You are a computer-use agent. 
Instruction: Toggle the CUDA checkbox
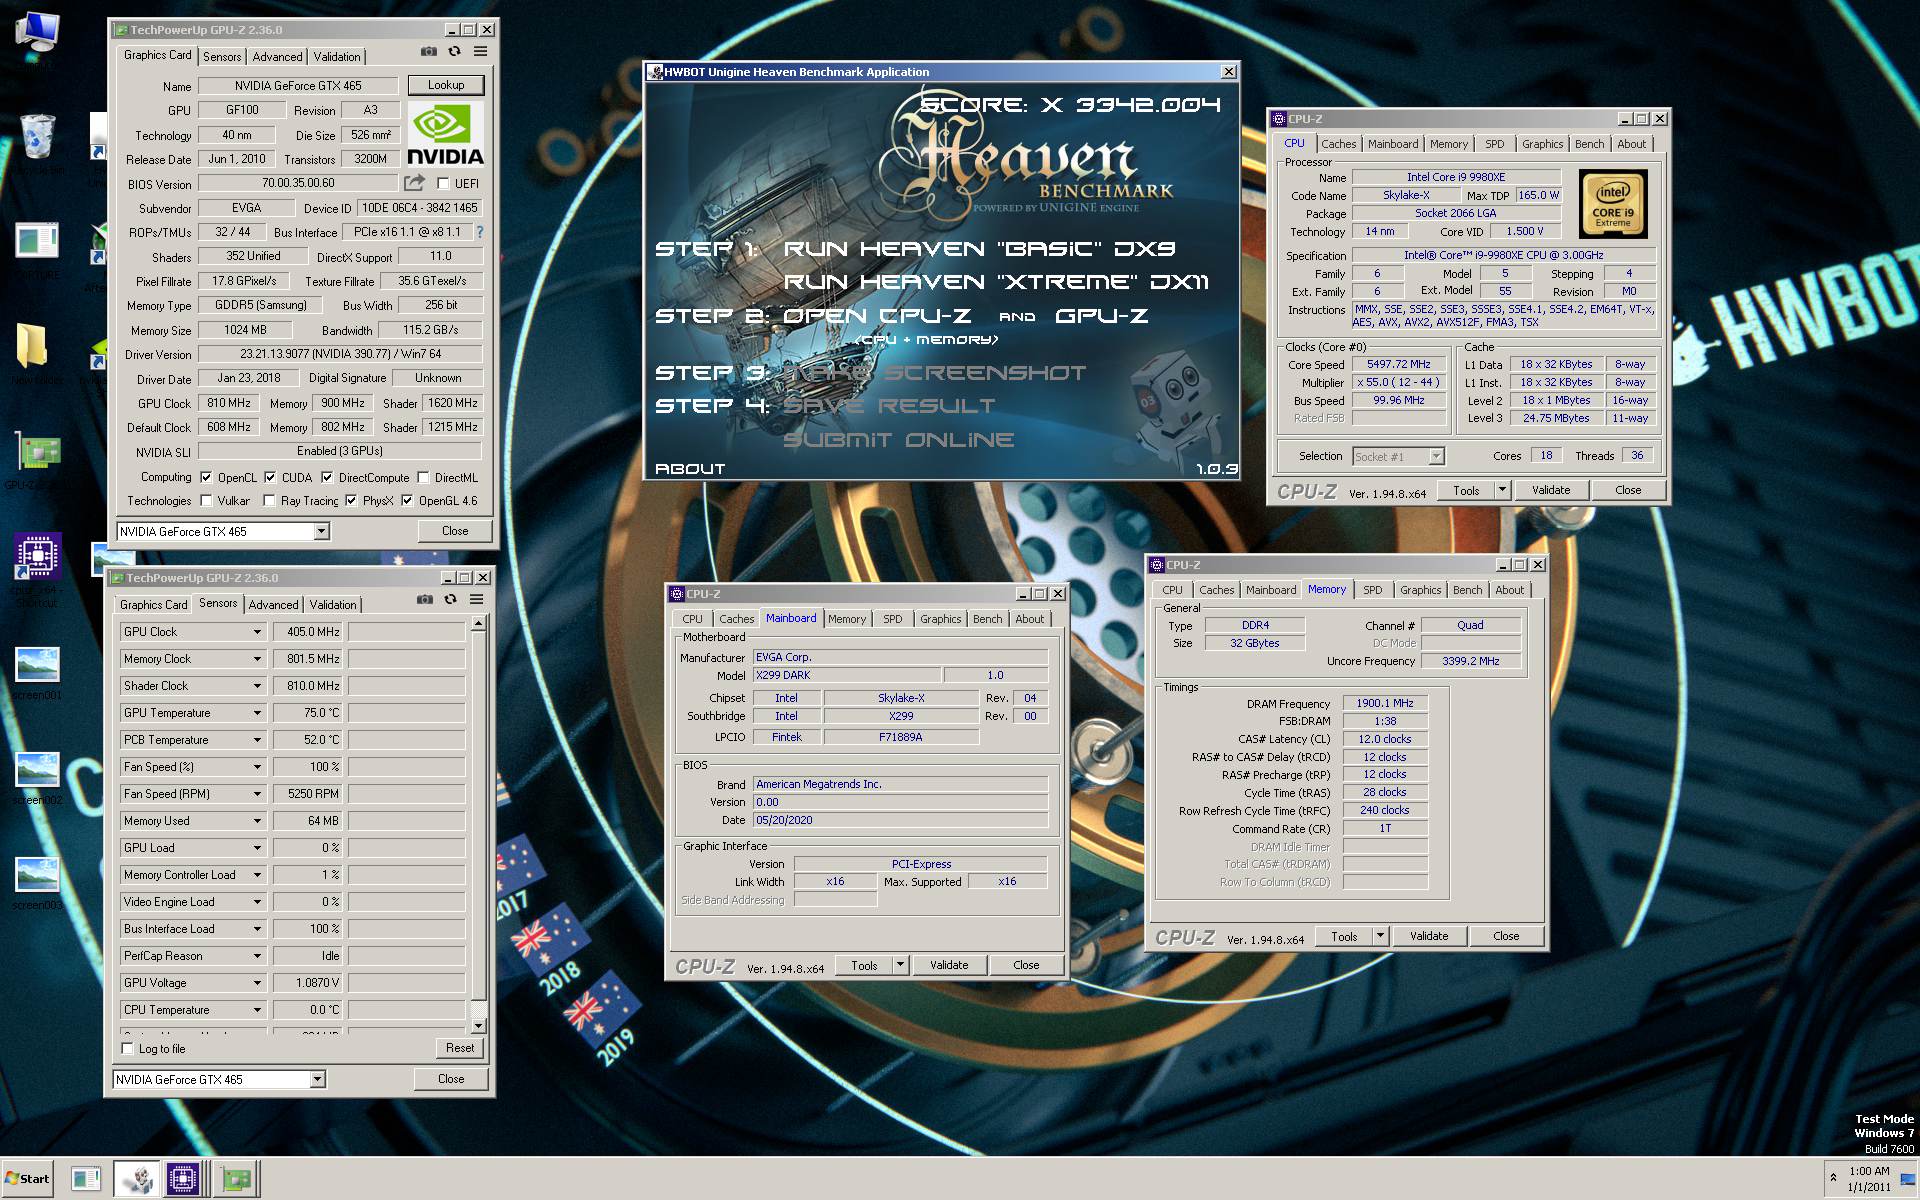tap(270, 477)
